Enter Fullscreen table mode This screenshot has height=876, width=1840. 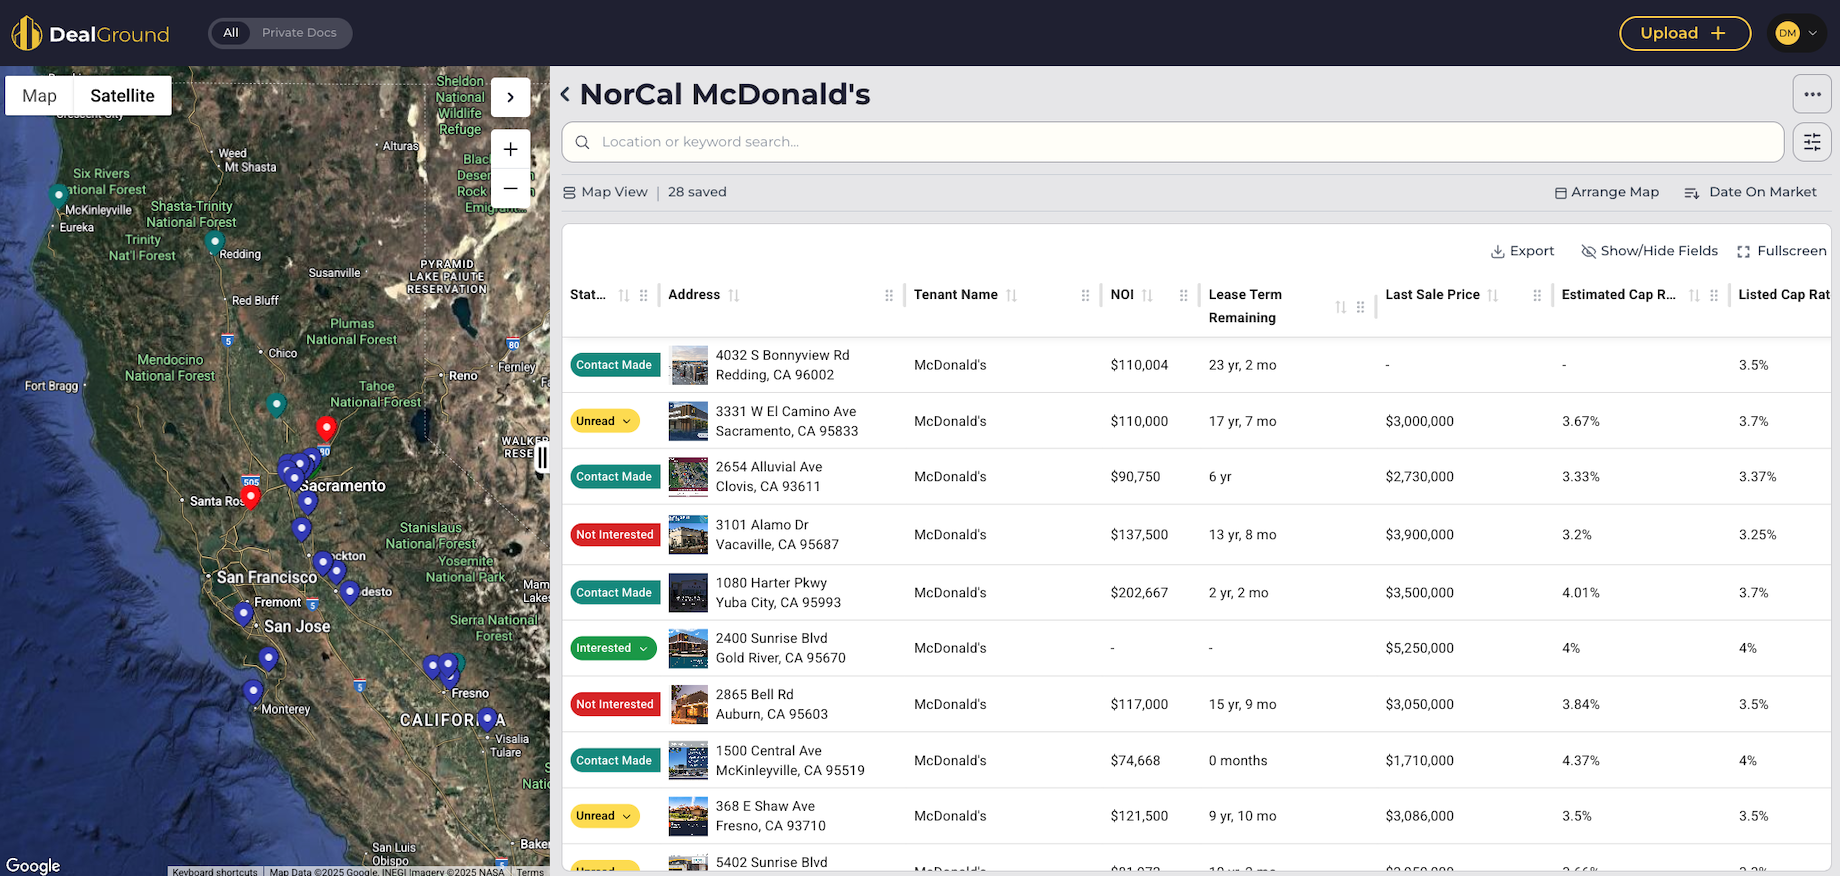tap(1781, 251)
